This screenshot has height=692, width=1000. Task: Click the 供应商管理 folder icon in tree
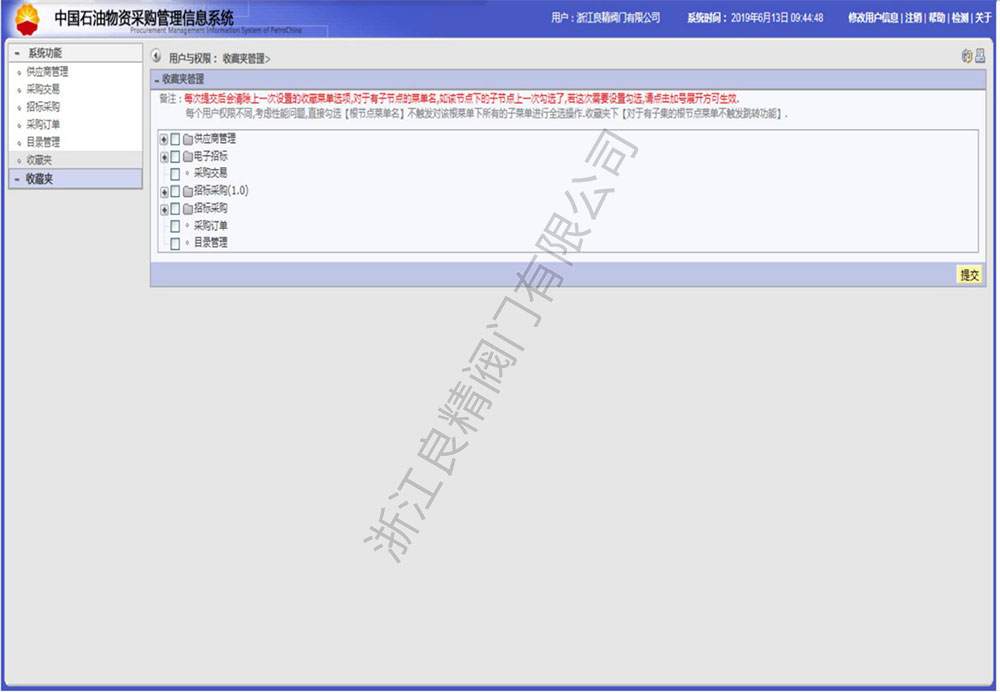187,140
